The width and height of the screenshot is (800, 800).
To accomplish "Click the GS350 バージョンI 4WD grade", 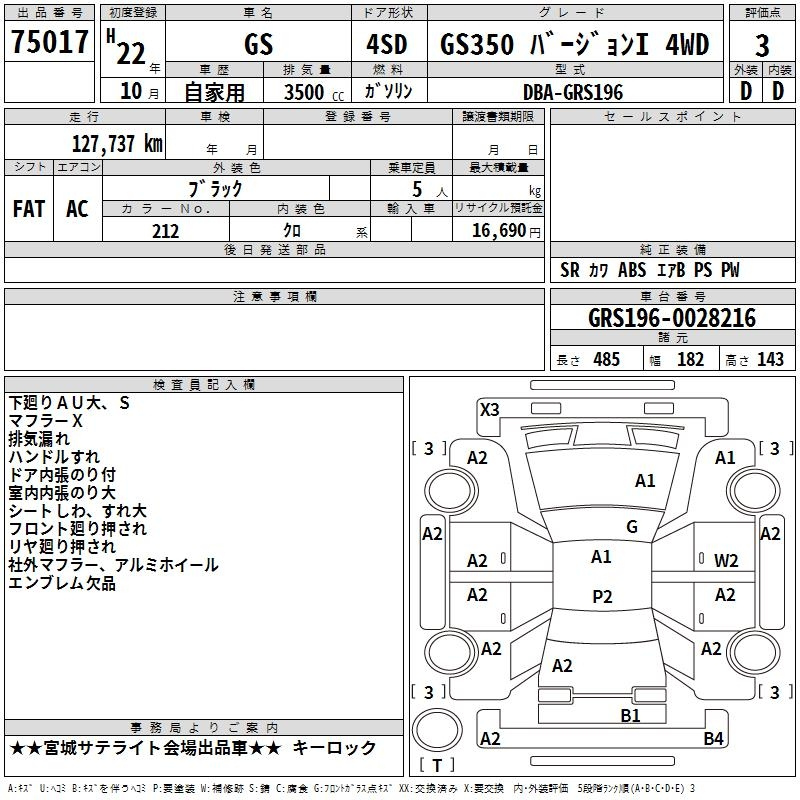I will tap(574, 46).
